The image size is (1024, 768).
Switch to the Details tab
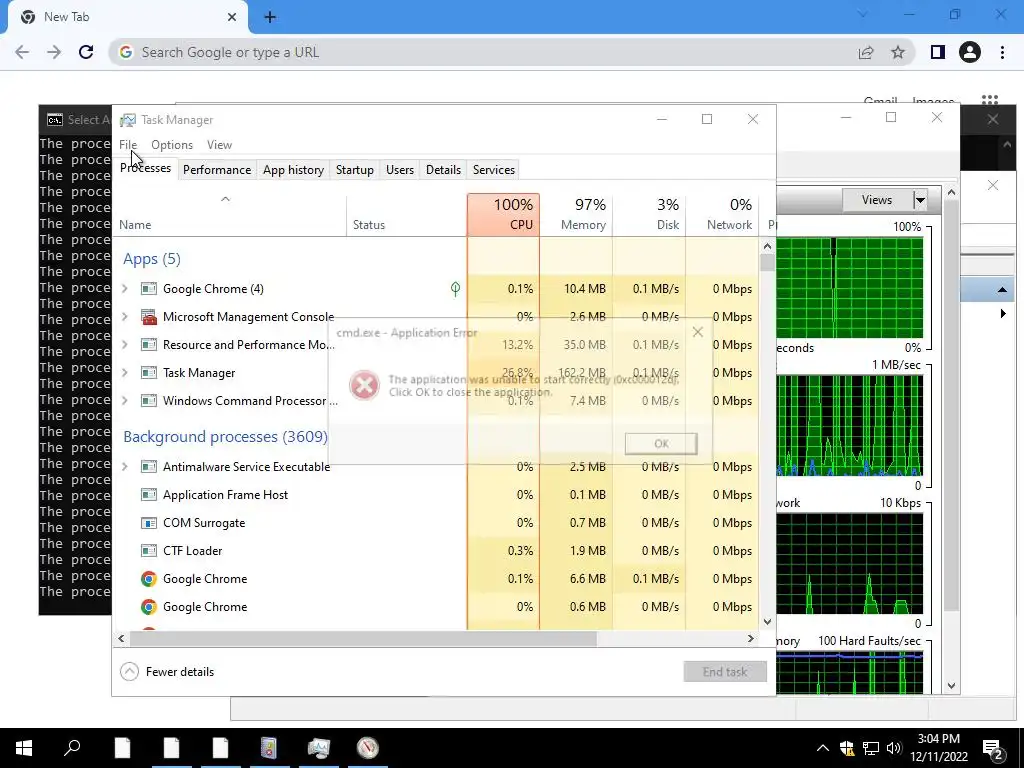[x=443, y=170]
